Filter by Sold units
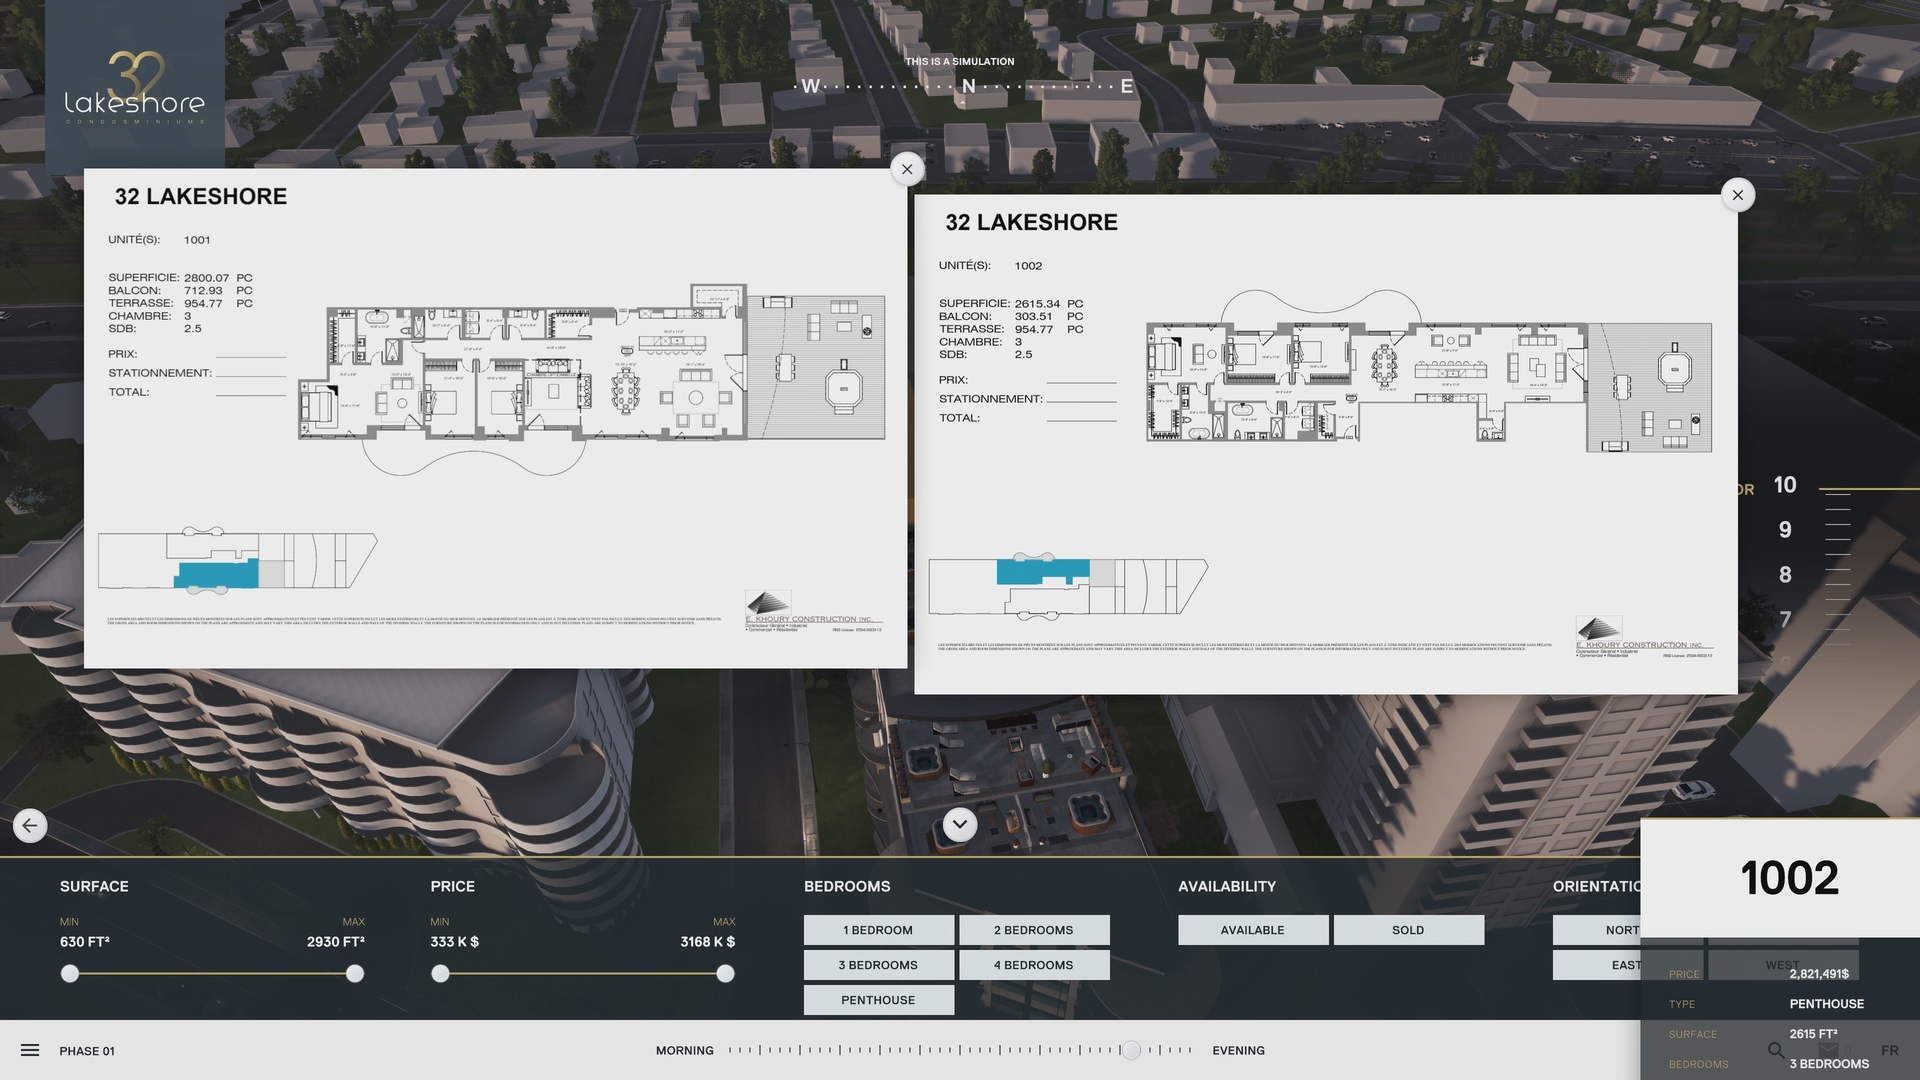Screen dimensions: 1920x1080 [x=1408, y=930]
